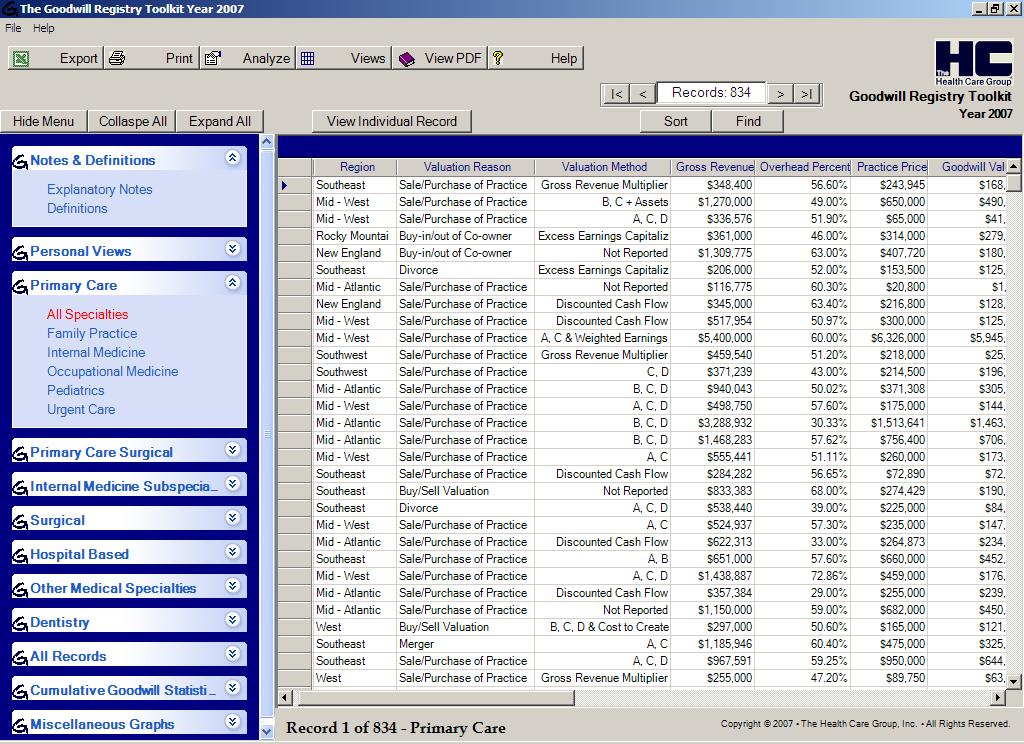The image size is (1024, 744).
Task: Click the sidebar scroll up arrow
Action: (x=266, y=142)
